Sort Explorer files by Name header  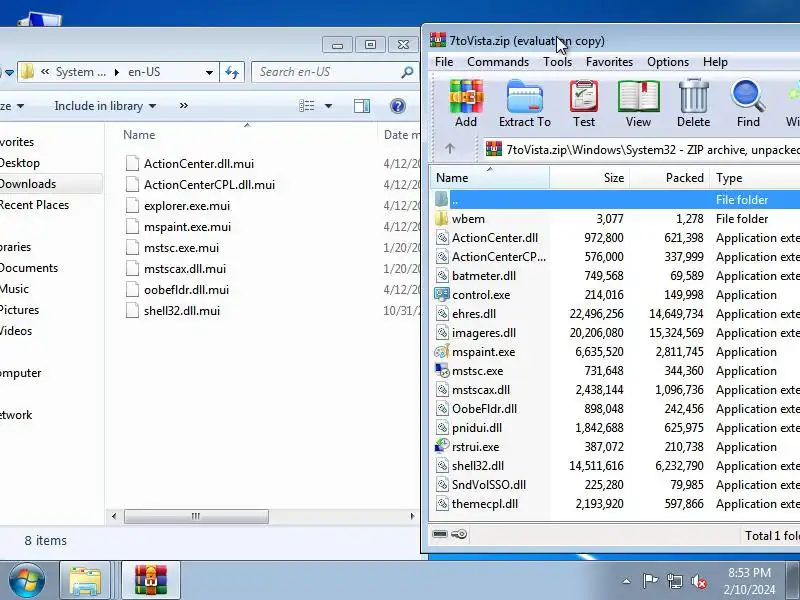click(x=247, y=135)
